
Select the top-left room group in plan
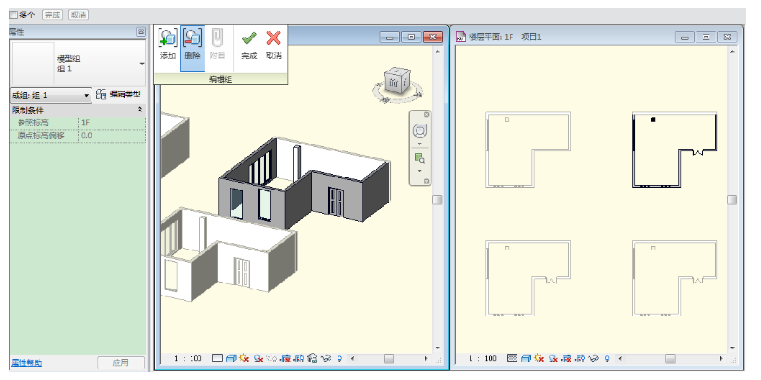(x=528, y=149)
